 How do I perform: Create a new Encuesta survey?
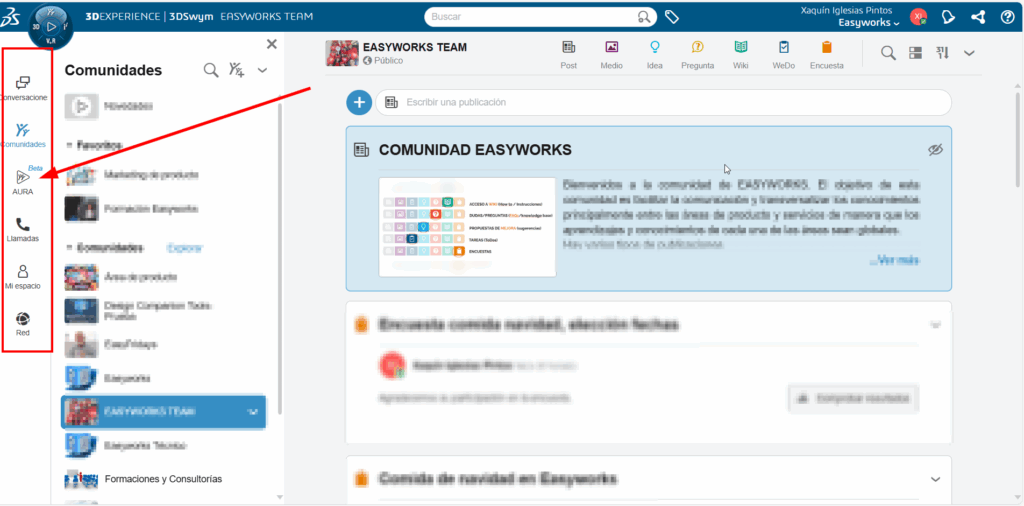tap(827, 54)
